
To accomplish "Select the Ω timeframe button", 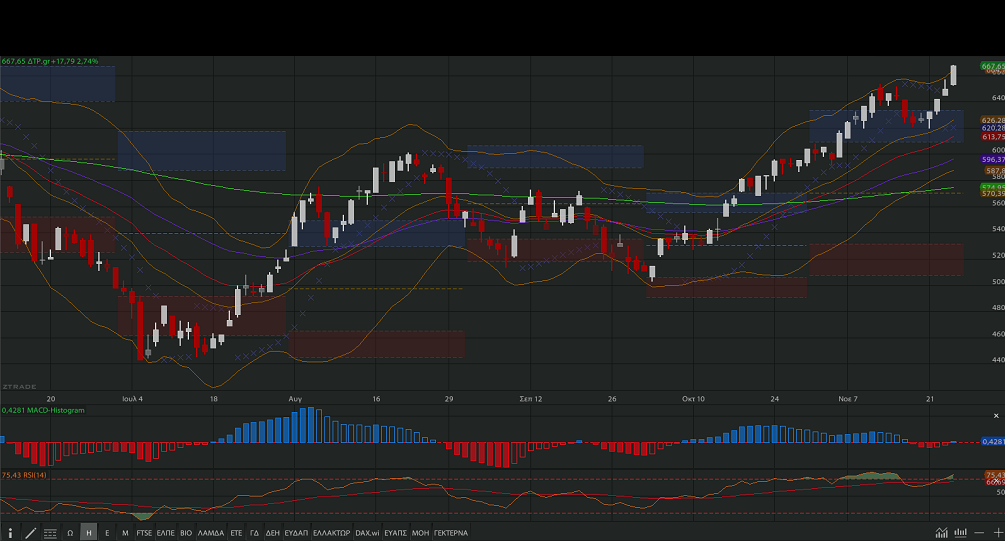I will [70, 533].
